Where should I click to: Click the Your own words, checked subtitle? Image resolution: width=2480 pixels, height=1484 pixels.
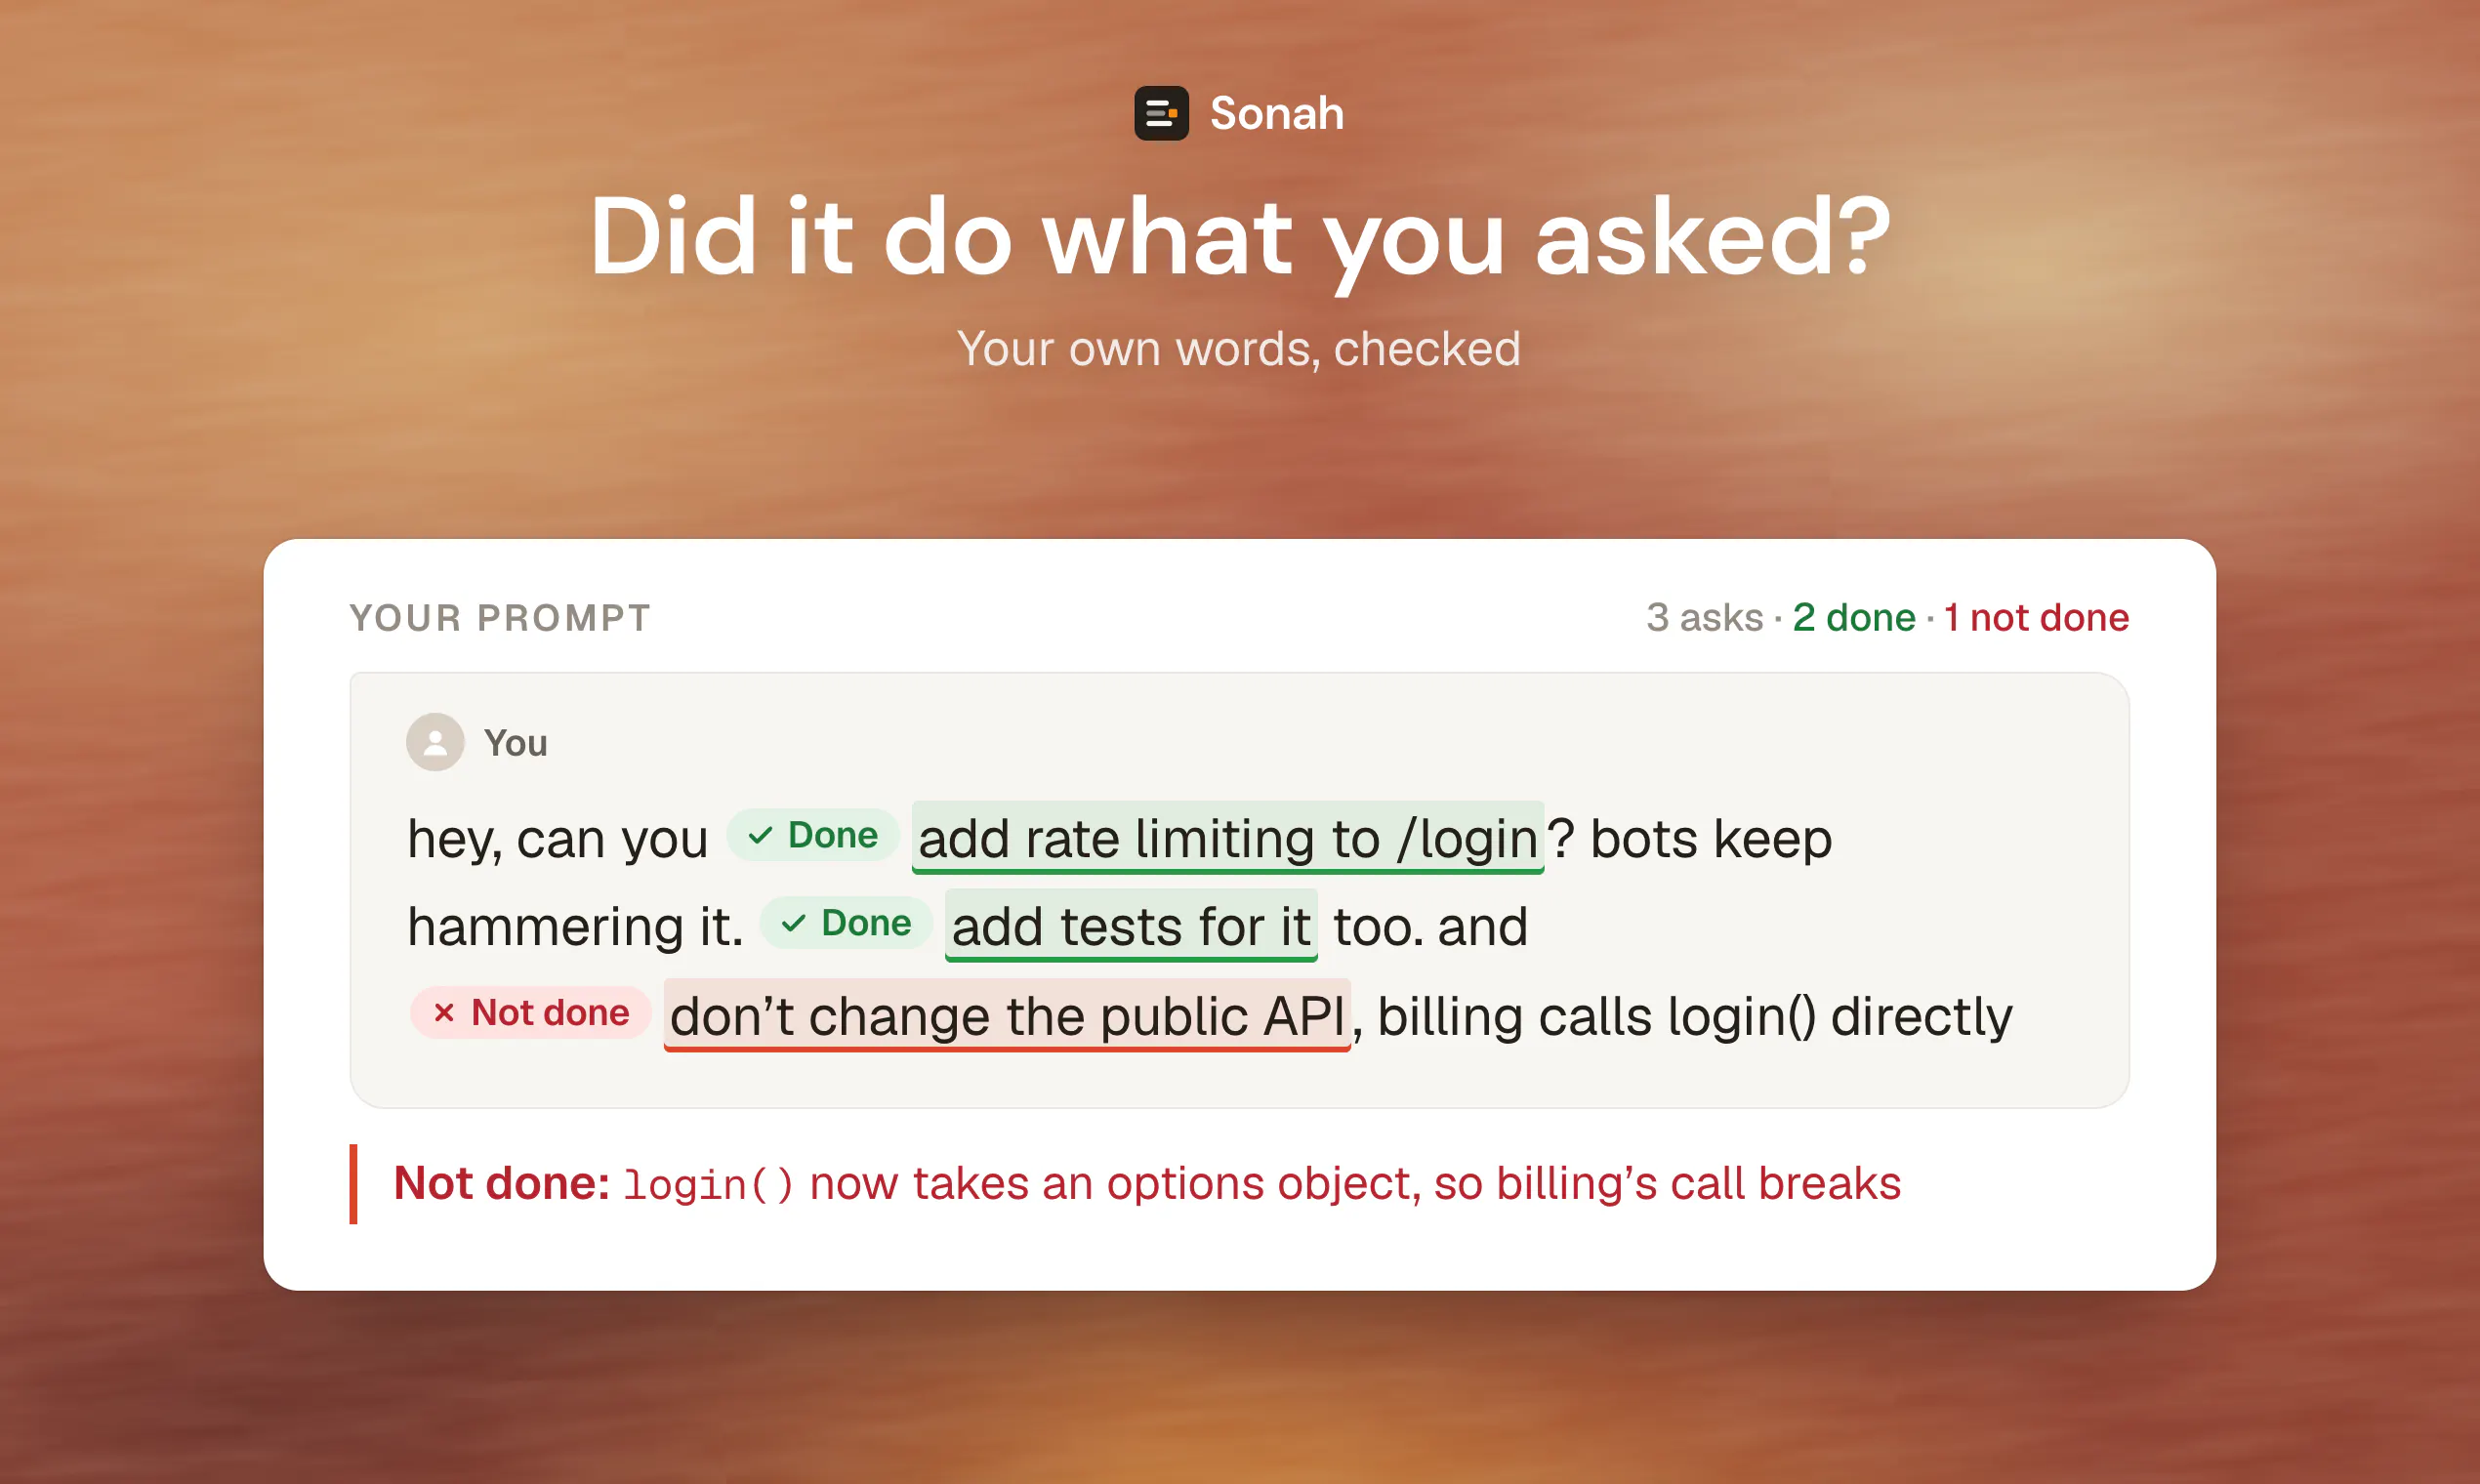[1239, 349]
